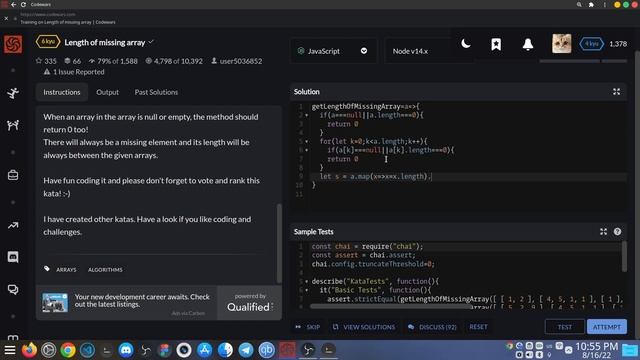Open the browser extensions puzzle icon
640x360 pixels.
click(x=591, y=4)
